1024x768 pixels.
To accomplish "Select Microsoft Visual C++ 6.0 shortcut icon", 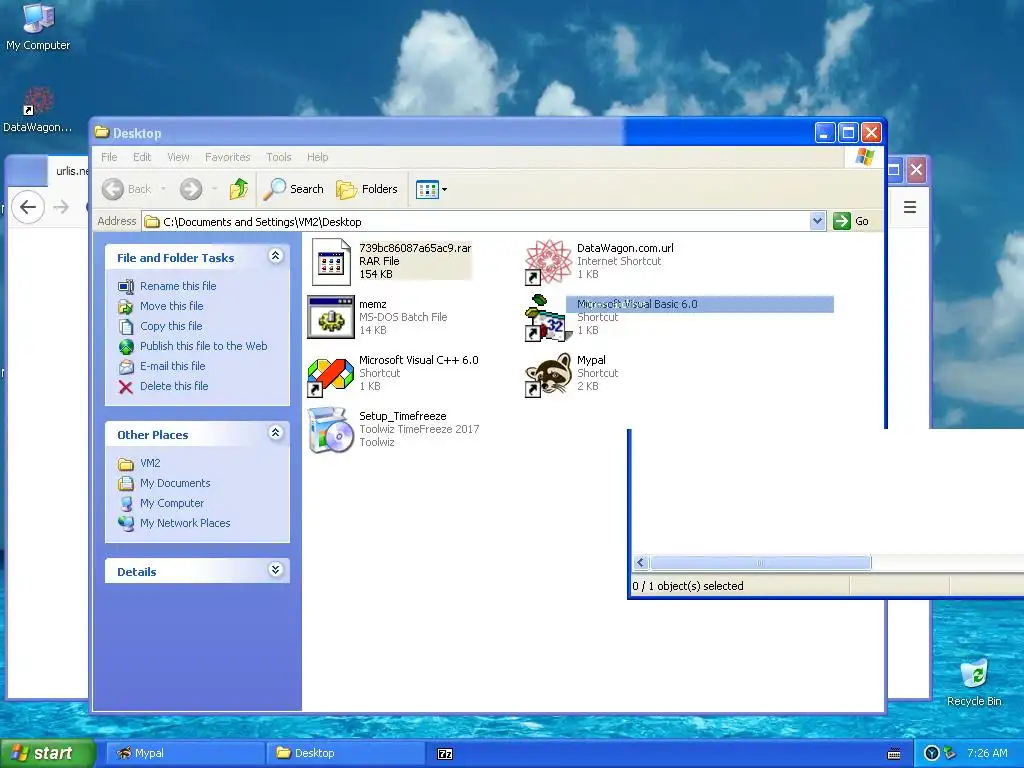I will click(x=330, y=377).
